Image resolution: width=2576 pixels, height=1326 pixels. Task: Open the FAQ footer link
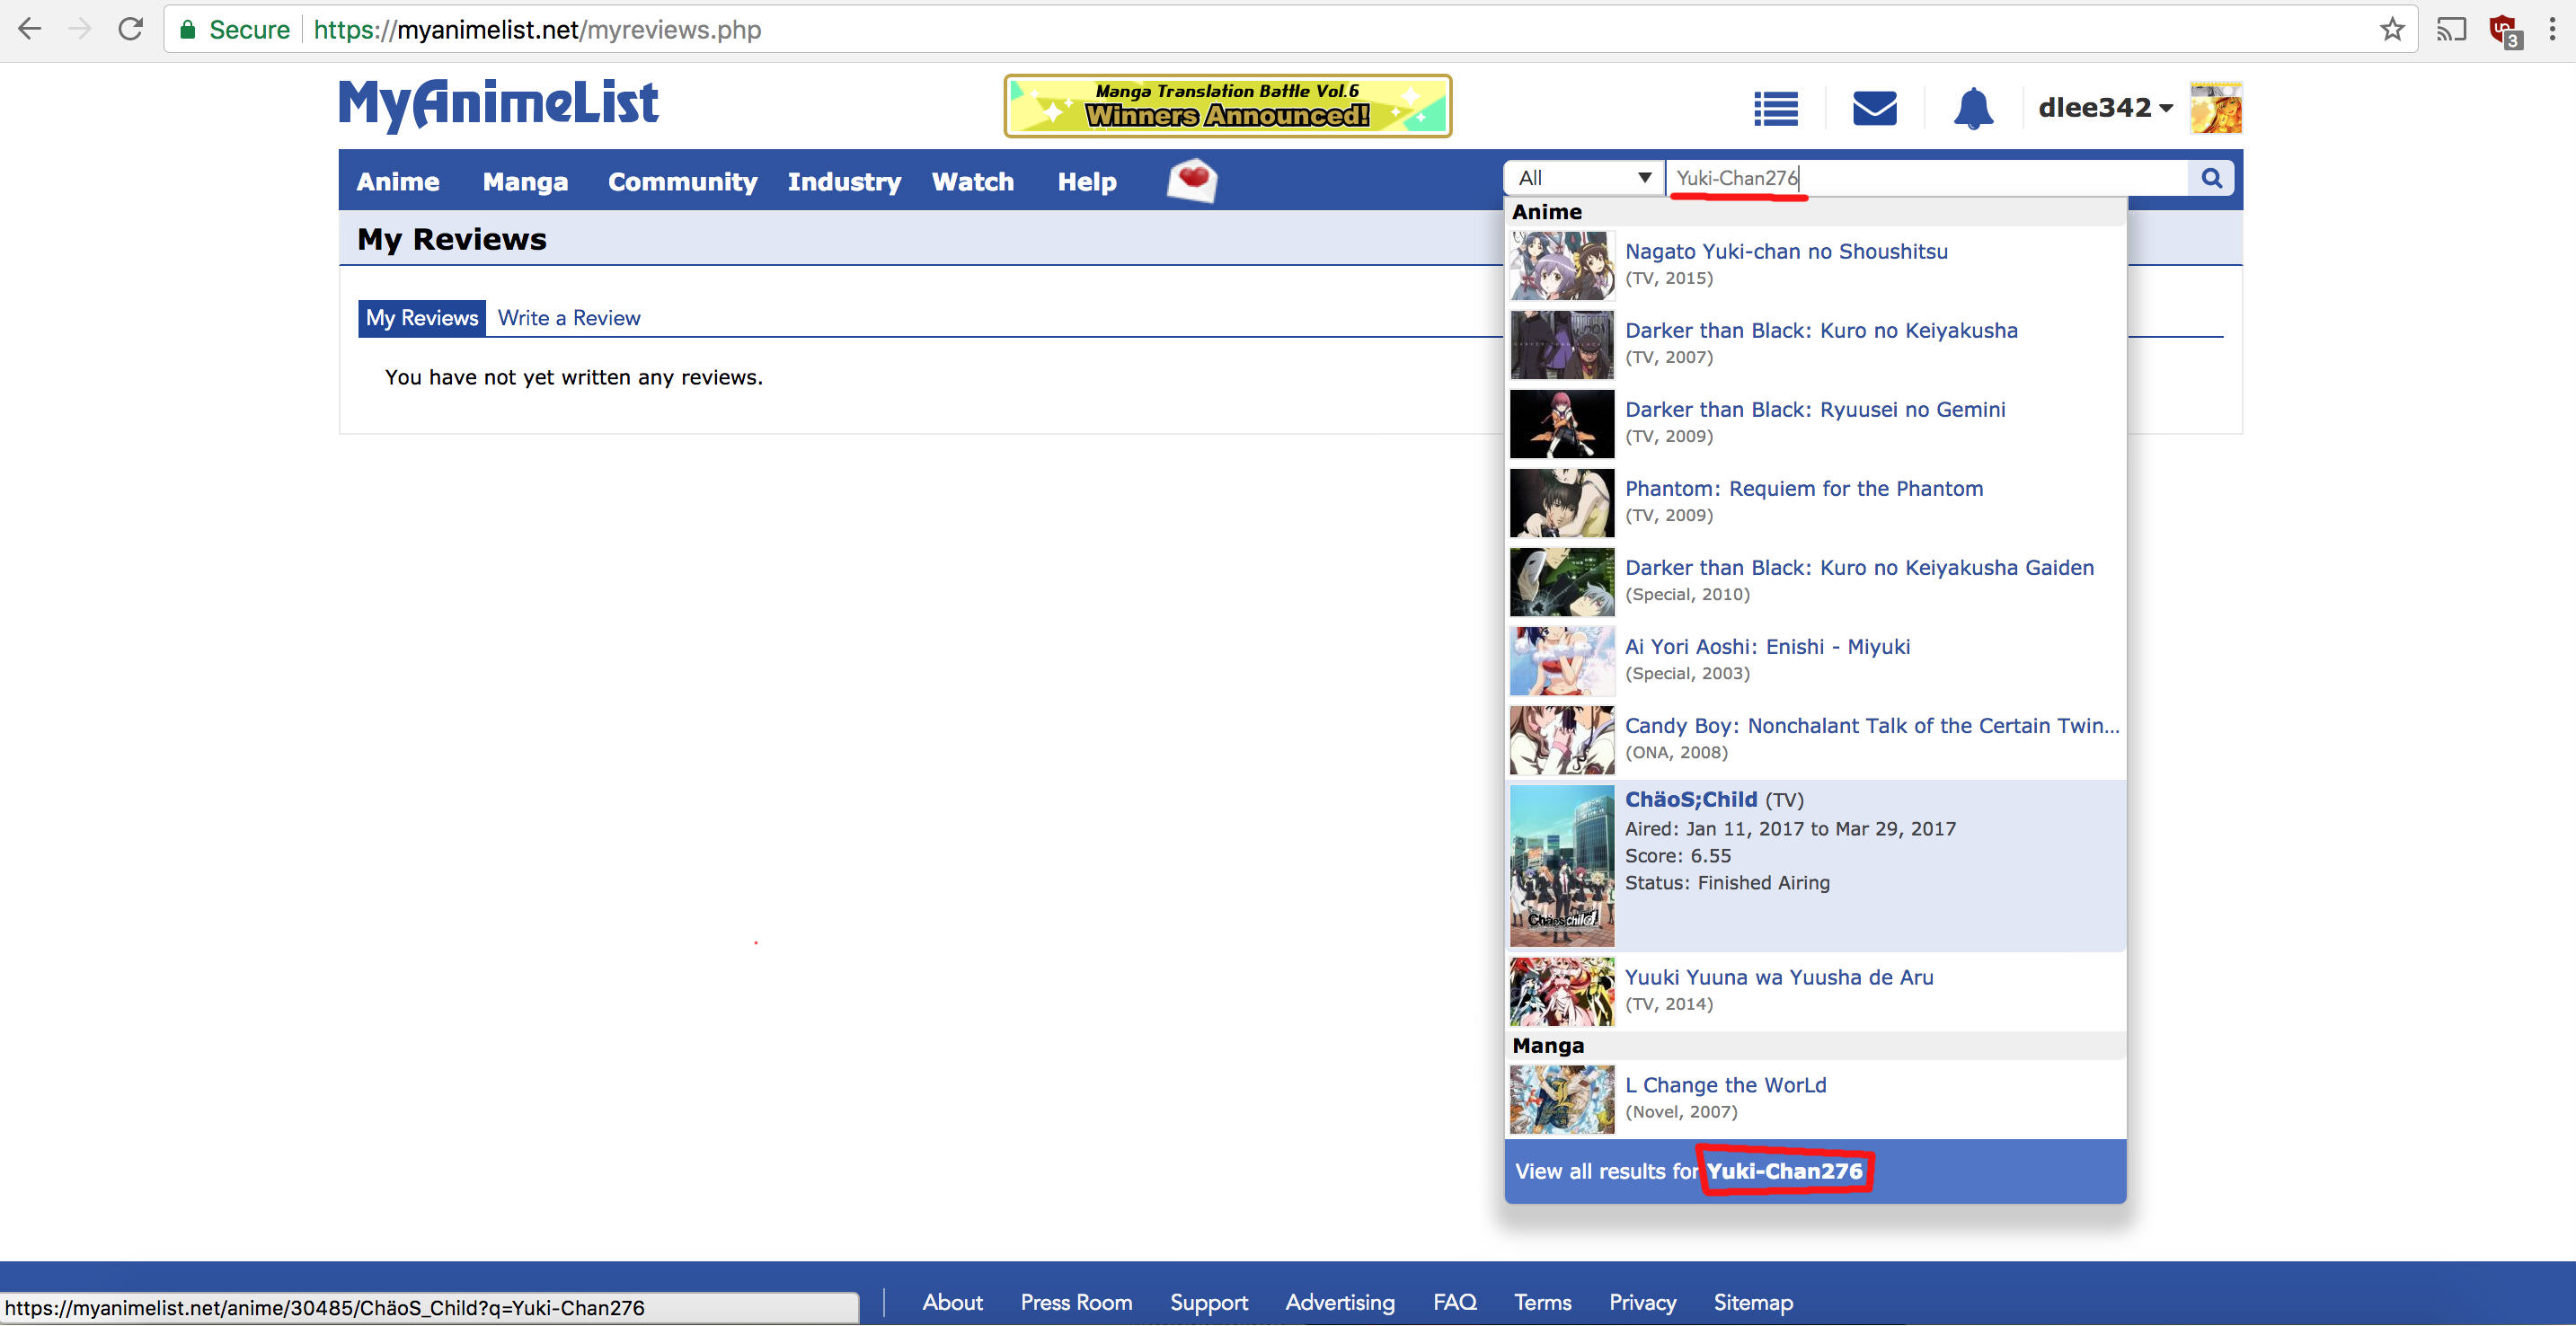point(1454,1302)
